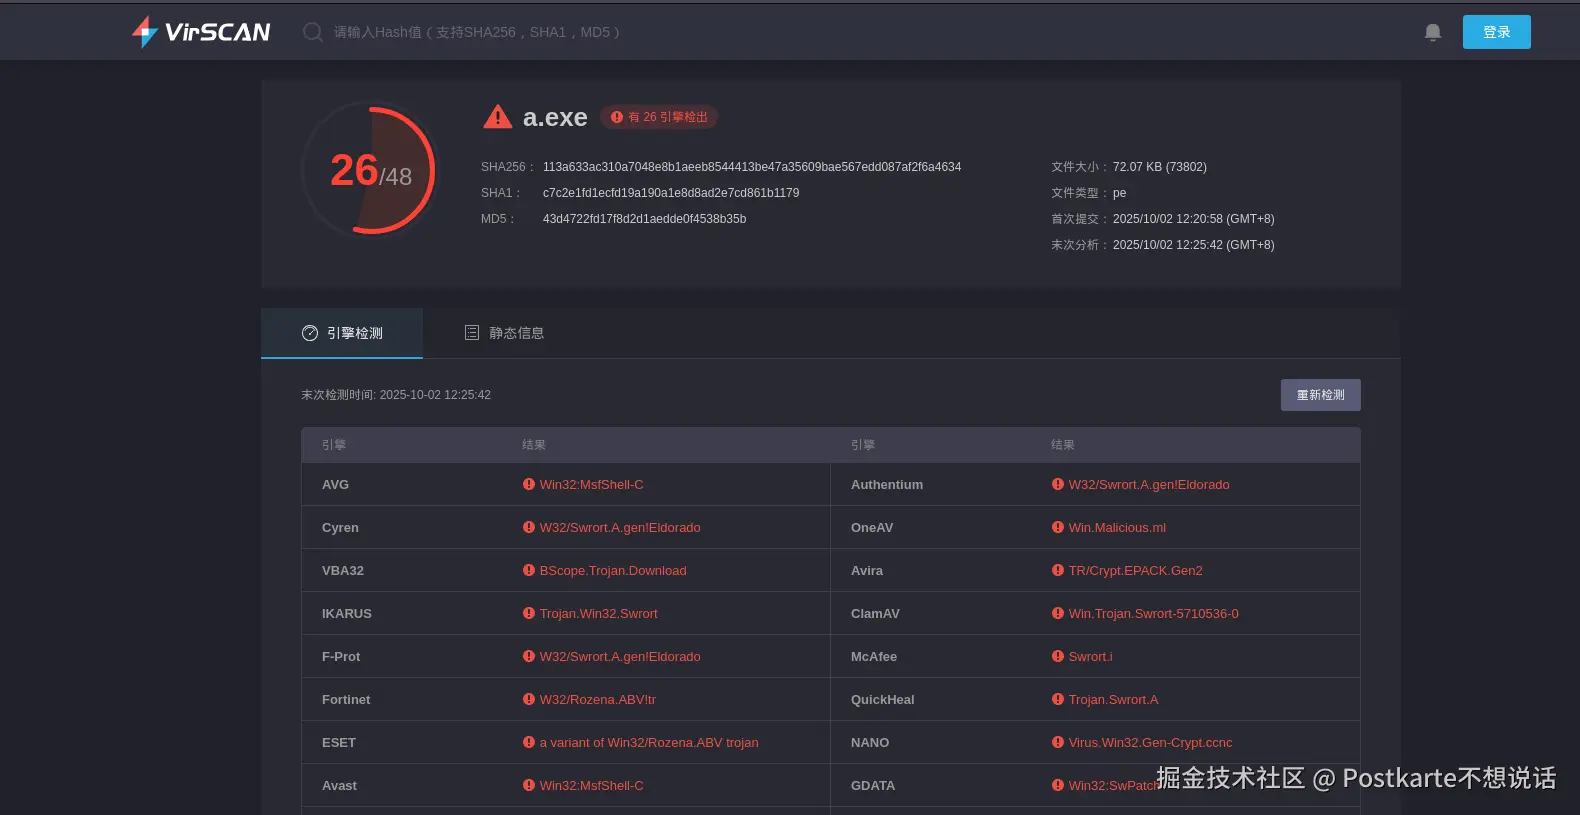The height and width of the screenshot is (815, 1580).
Task: Click the alert icon next to Win32:MsfShell-C for AVG
Action: (529, 484)
